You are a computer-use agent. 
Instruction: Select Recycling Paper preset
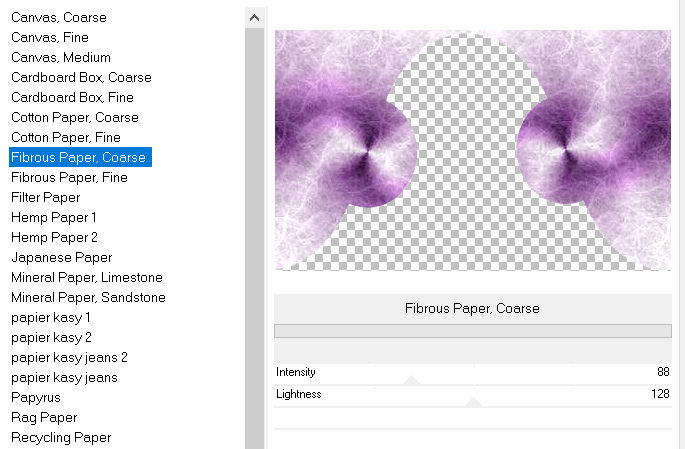point(60,437)
